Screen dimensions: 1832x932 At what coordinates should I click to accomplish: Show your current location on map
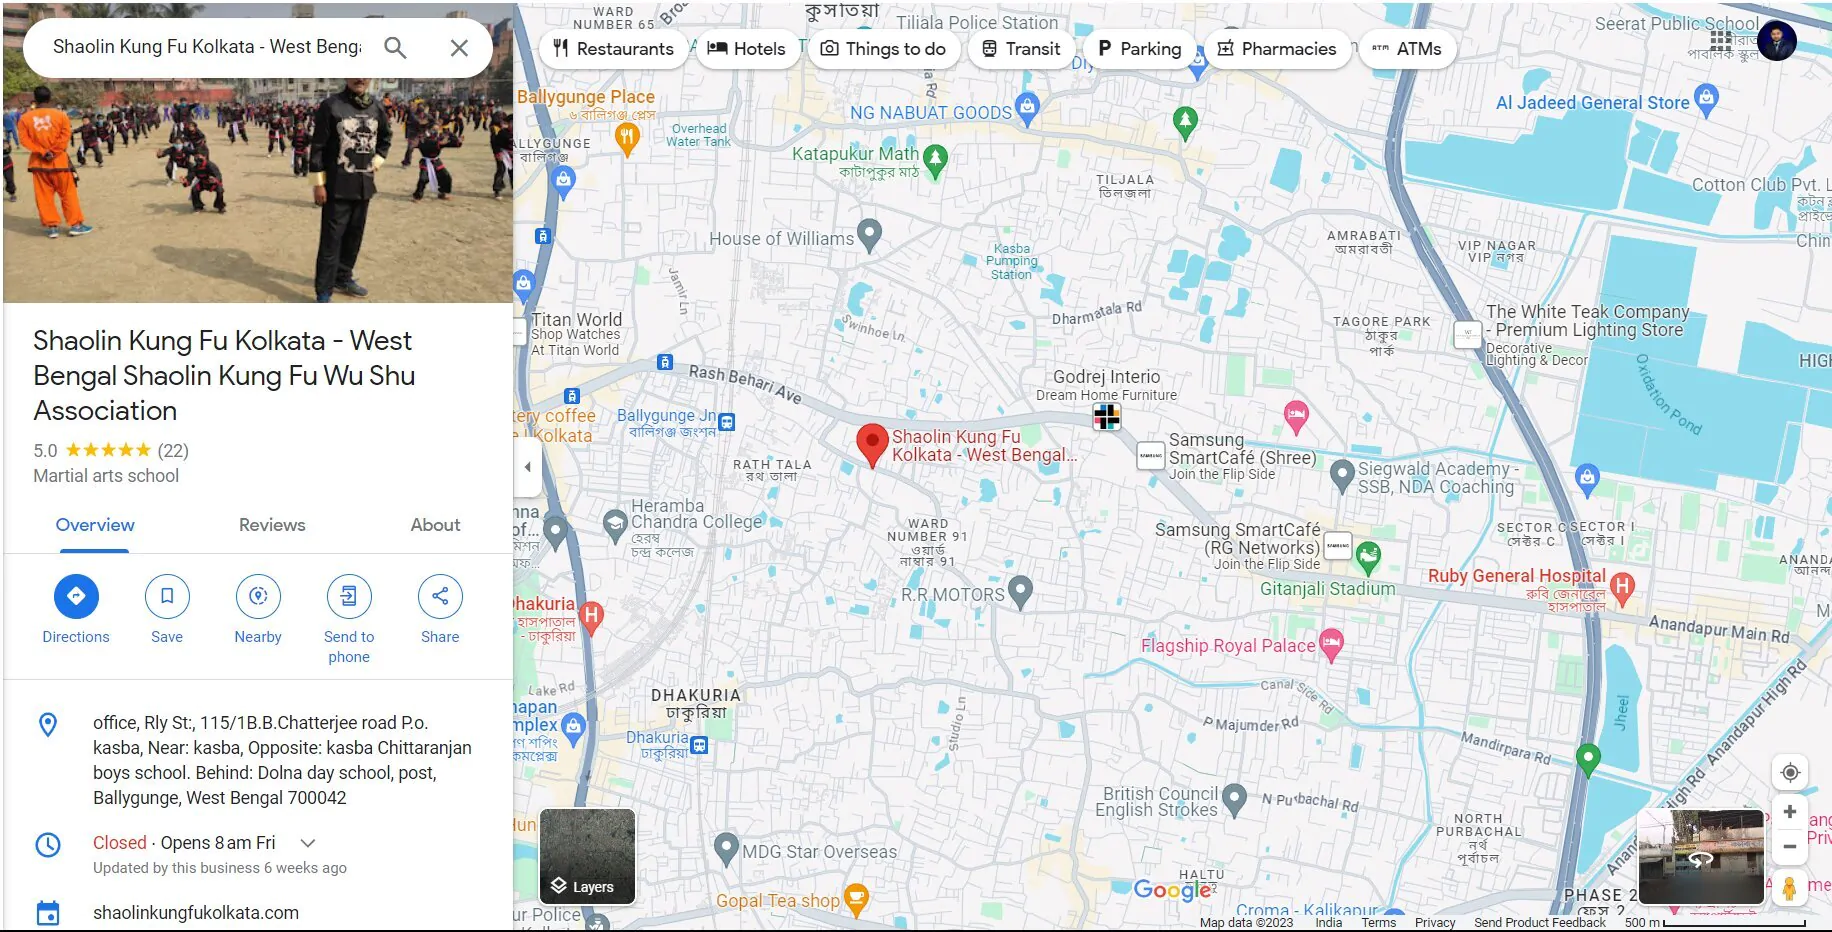[1790, 772]
